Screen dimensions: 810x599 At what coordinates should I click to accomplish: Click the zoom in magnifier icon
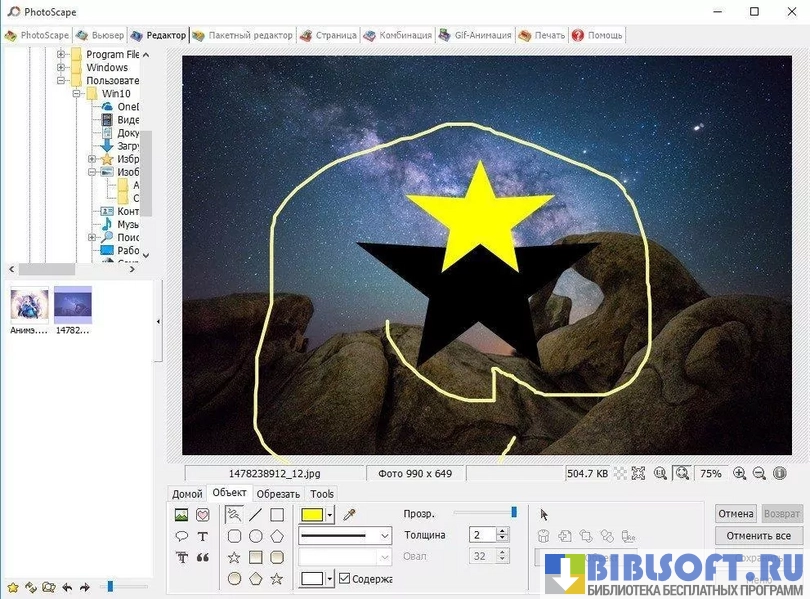click(x=739, y=473)
